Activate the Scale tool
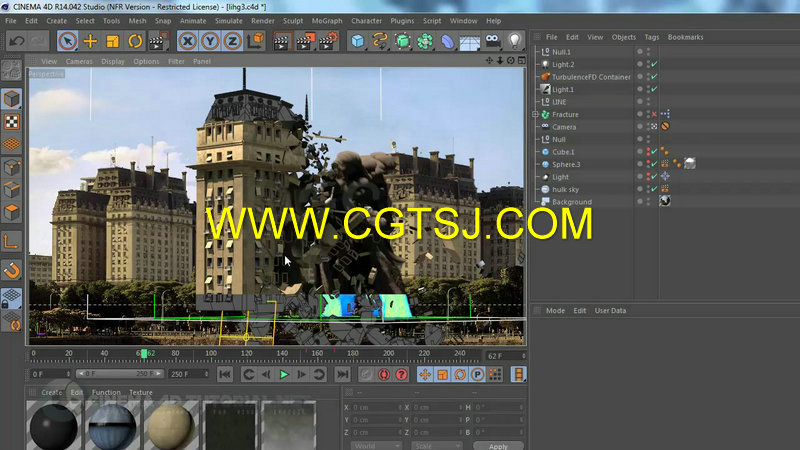 tap(112, 41)
